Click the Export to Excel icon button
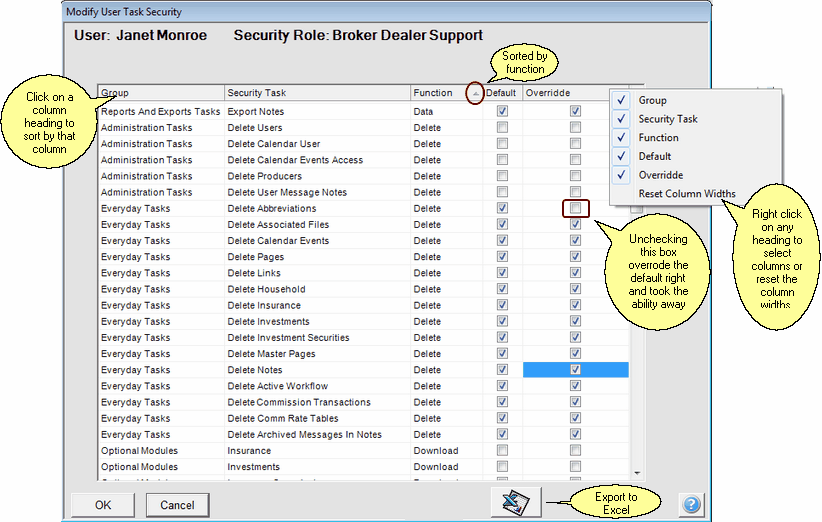The height and width of the screenshot is (522, 822). (516, 503)
